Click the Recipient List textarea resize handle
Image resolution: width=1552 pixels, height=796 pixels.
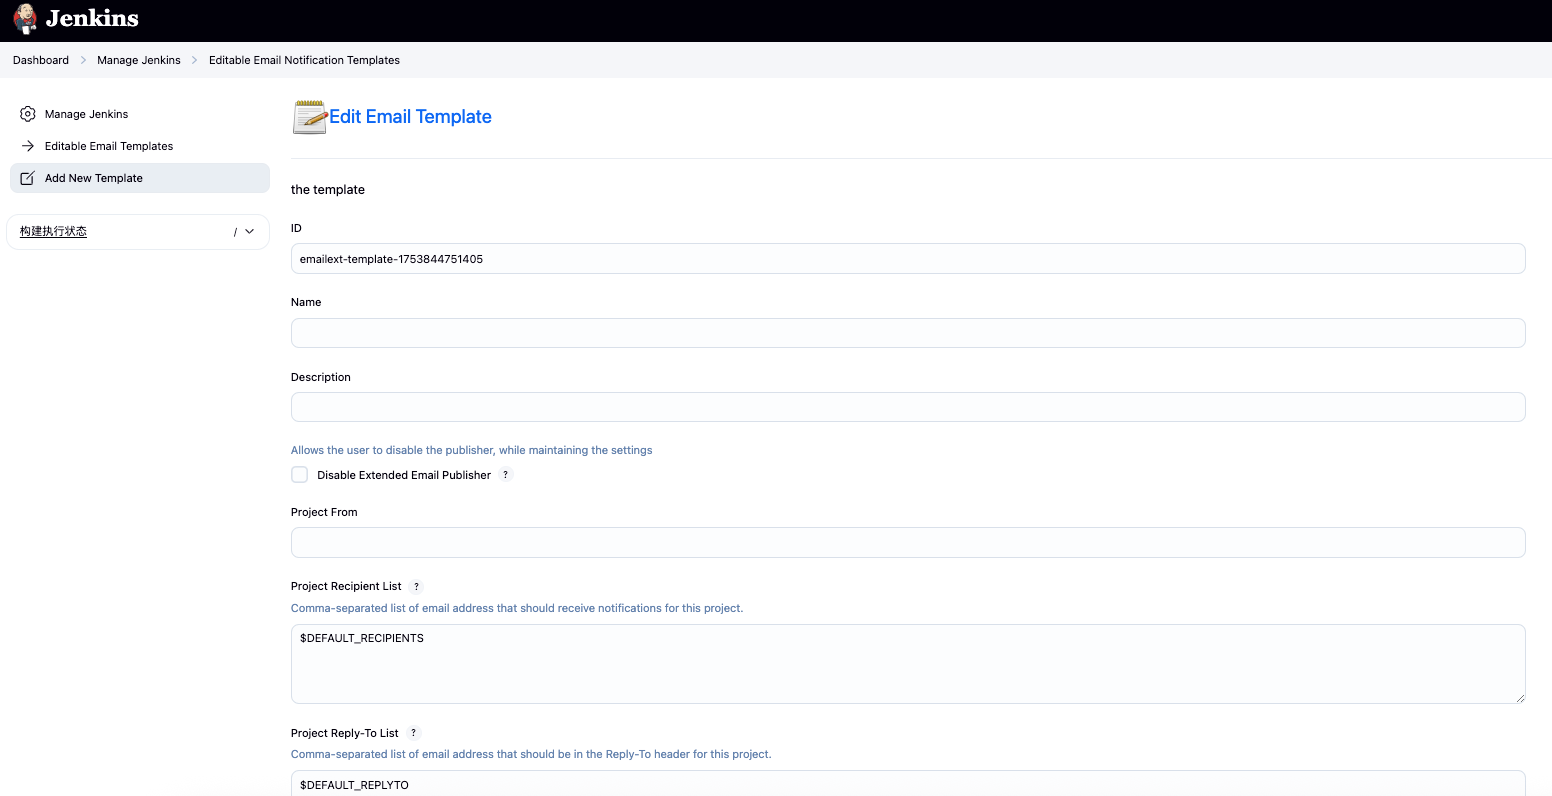(1520, 698)
